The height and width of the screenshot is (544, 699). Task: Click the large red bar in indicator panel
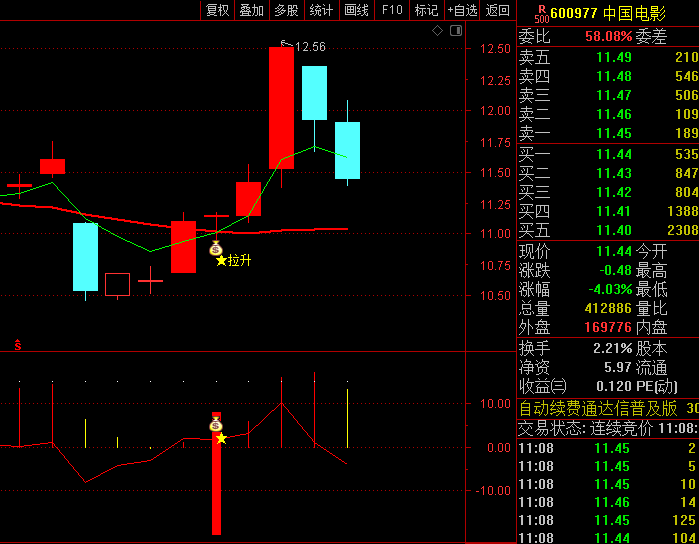pyautogui.click(x=216, y=474)
